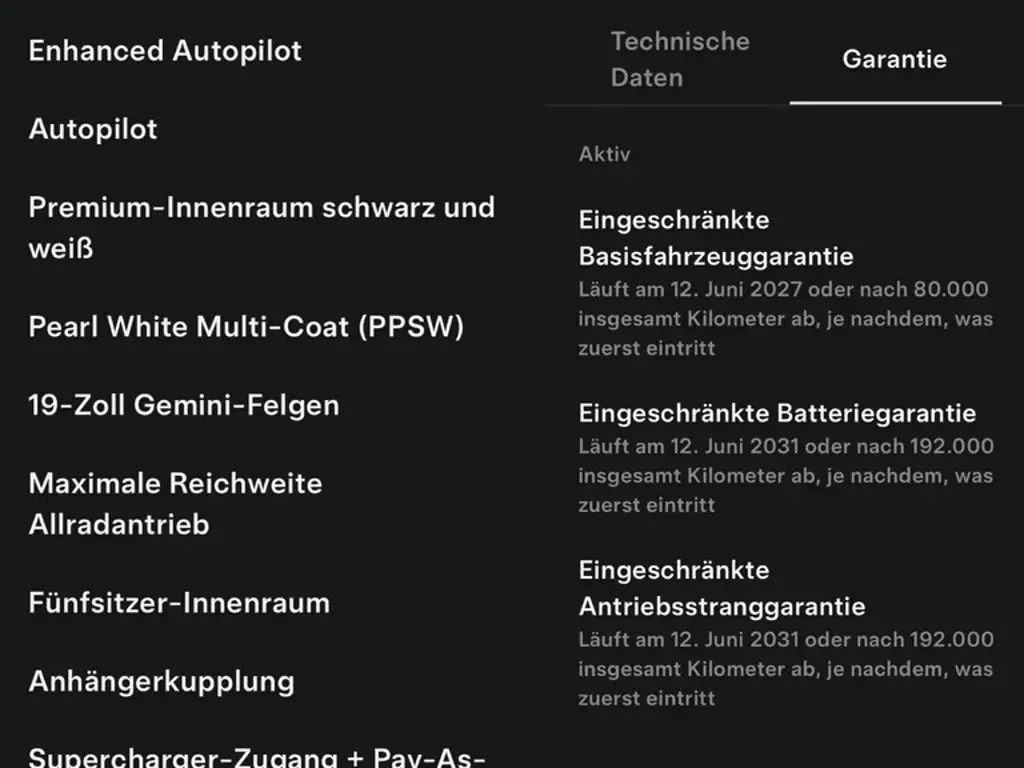Select the Anhängerkupplung feature item
This screenshot has width=1024, height=768.
pyautogui.click(x=162, y=682)
